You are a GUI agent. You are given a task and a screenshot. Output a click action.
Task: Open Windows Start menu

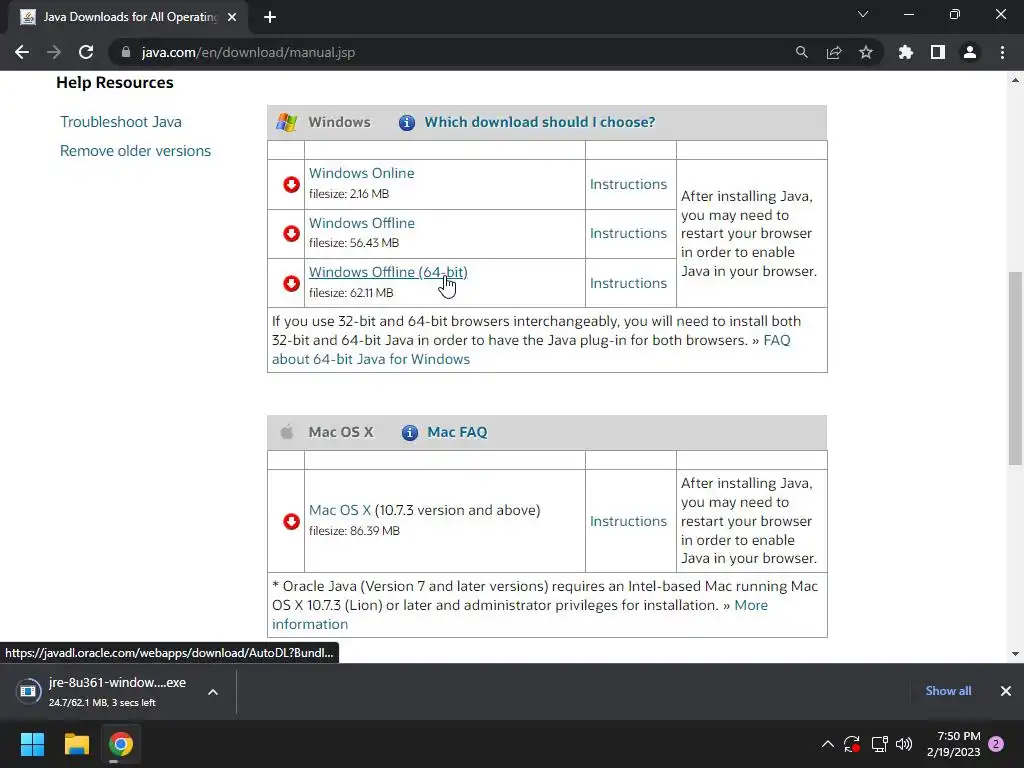point(32,744)
